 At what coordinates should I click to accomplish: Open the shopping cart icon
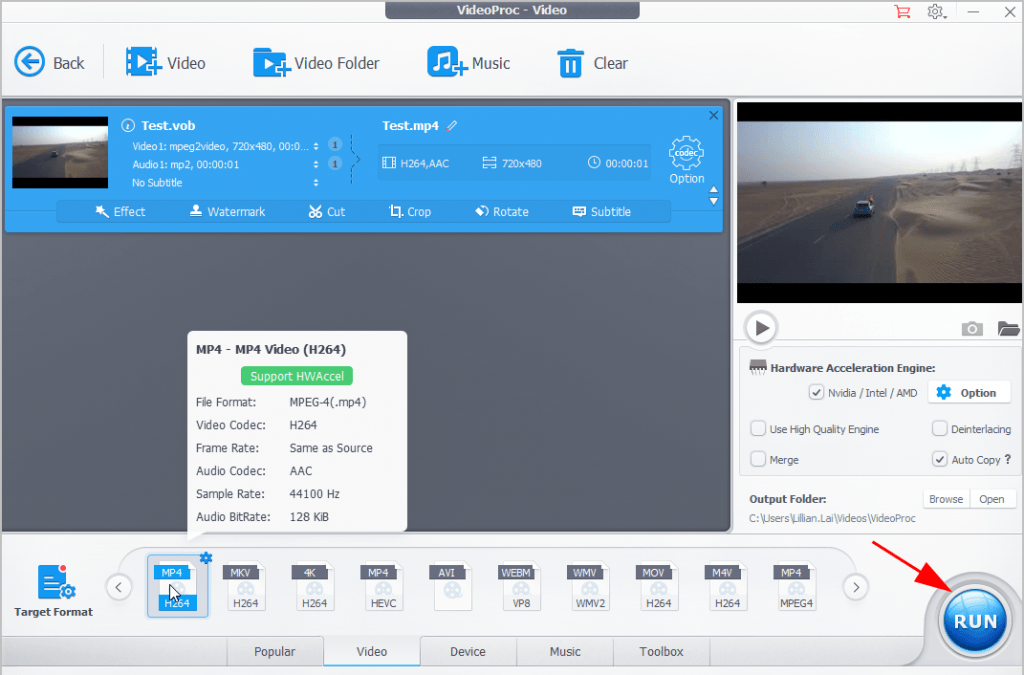(x=902, y=12)
